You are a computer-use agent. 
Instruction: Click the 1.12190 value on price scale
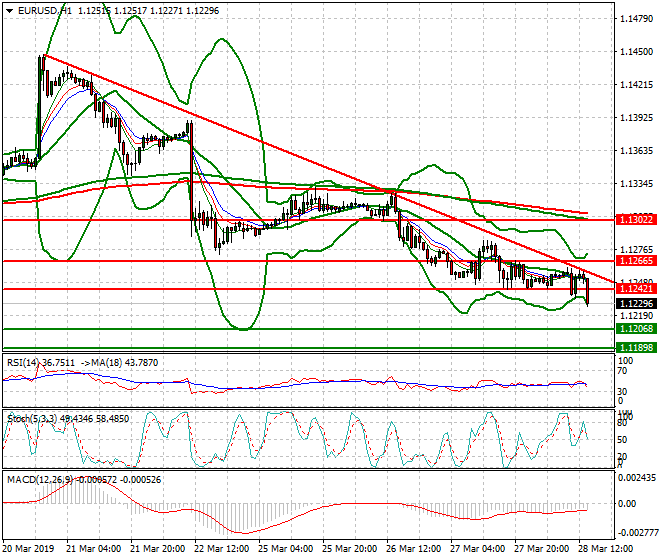pos(637,315)
